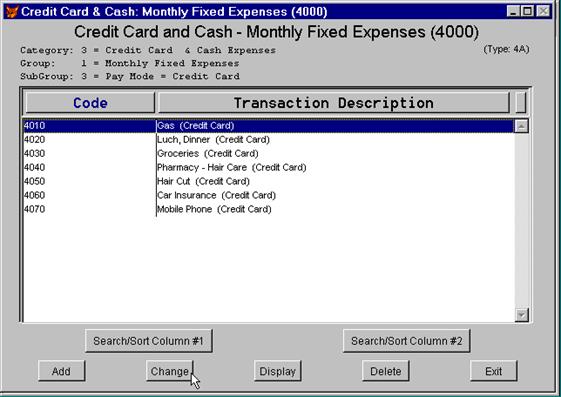
Task: Select code 4030 cell
Action: (x=89, y=153)
